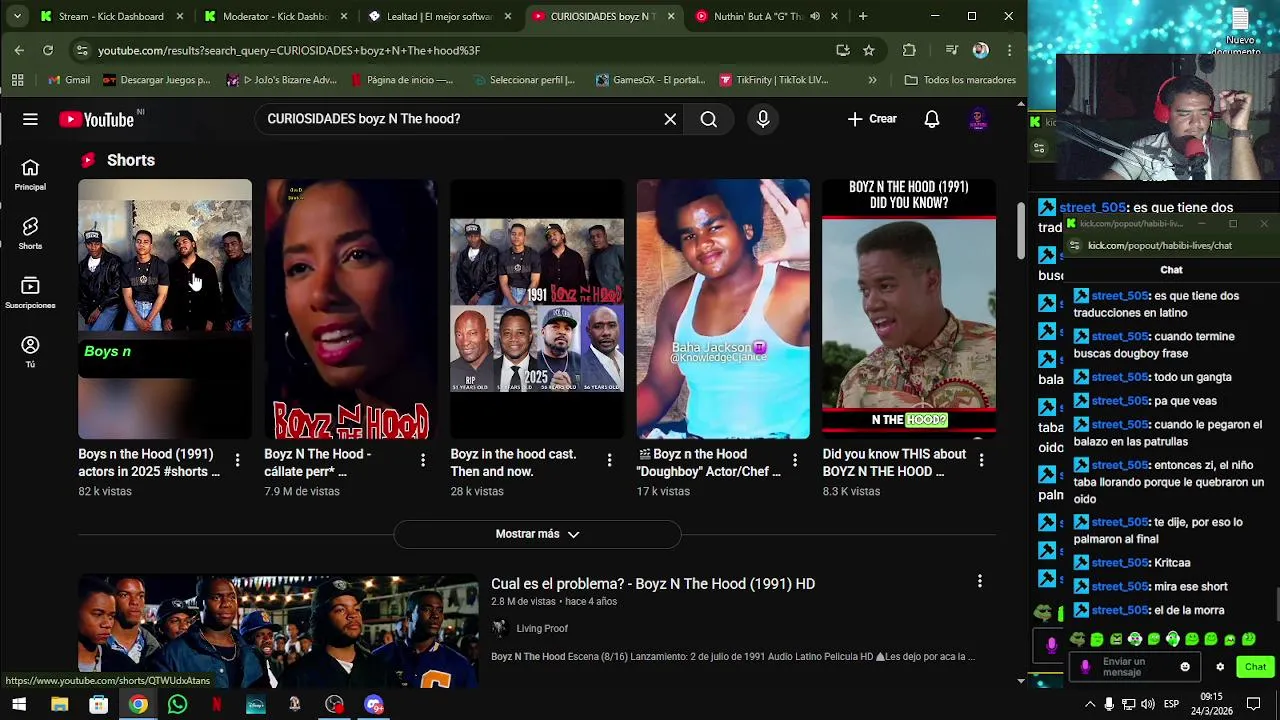Open Windows notification center
1280x720 pixels.
point(1253,705)
